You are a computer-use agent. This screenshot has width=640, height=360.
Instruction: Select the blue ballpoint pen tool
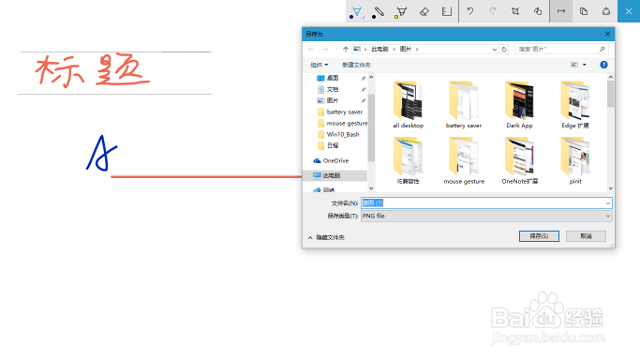pyautogui.click(x=357, y=11)
